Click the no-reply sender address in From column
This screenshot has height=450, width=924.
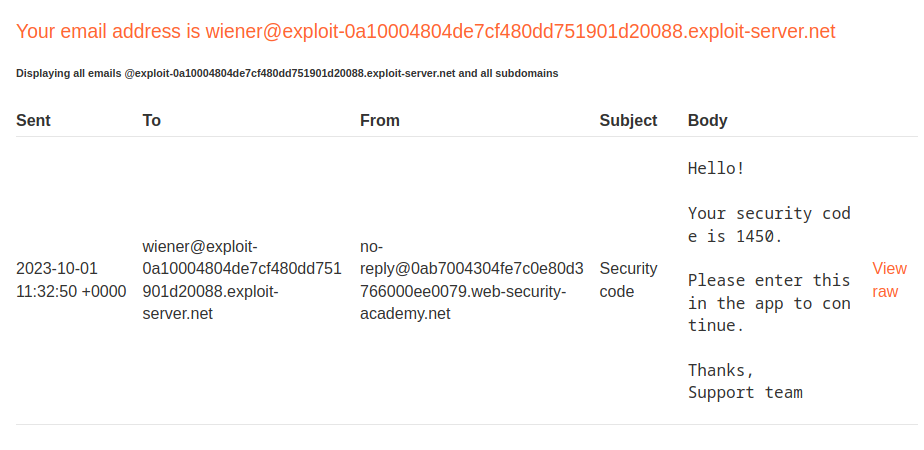[471, 280]
